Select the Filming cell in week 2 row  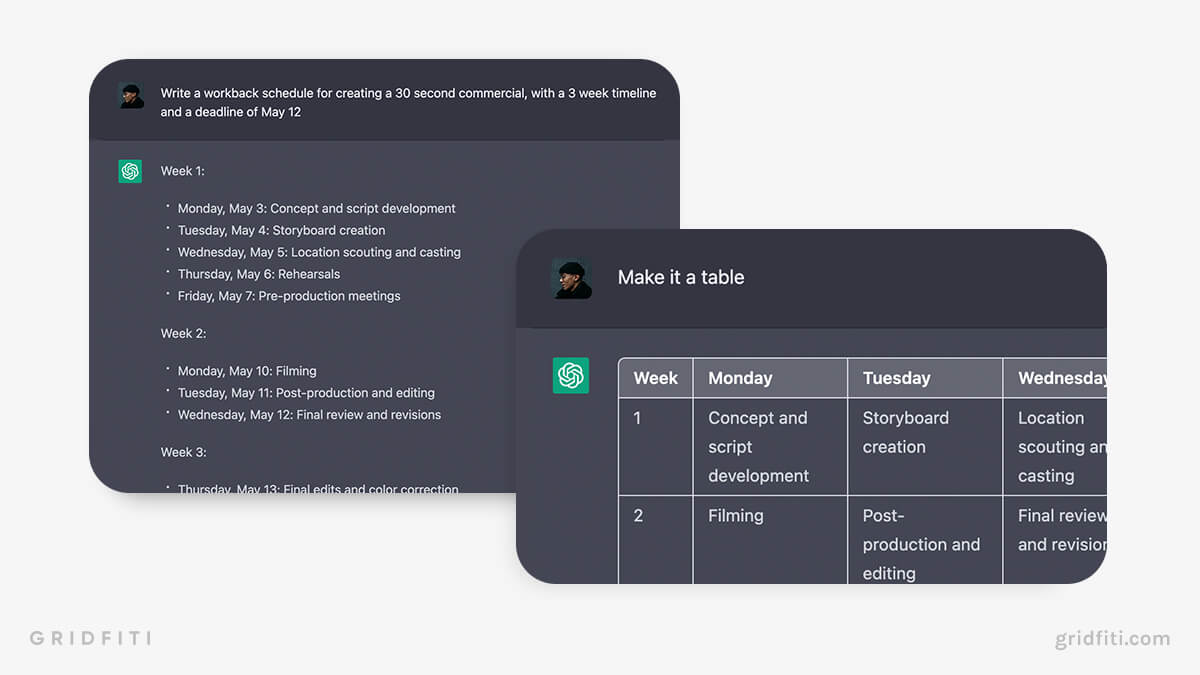tap(770, 540)
